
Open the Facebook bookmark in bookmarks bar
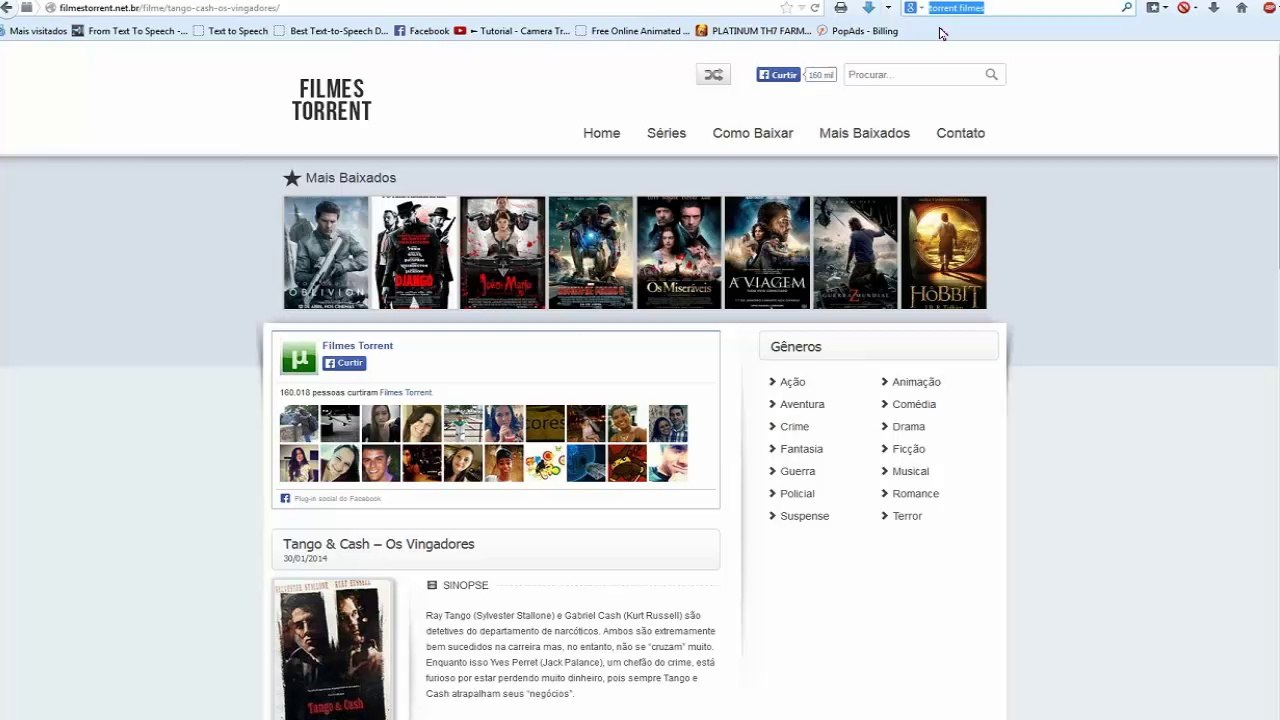(x=421, y=31)
